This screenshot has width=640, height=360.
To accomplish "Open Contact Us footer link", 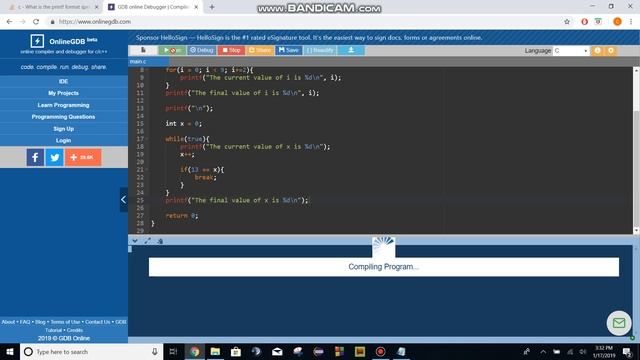I will coord(98,322).
